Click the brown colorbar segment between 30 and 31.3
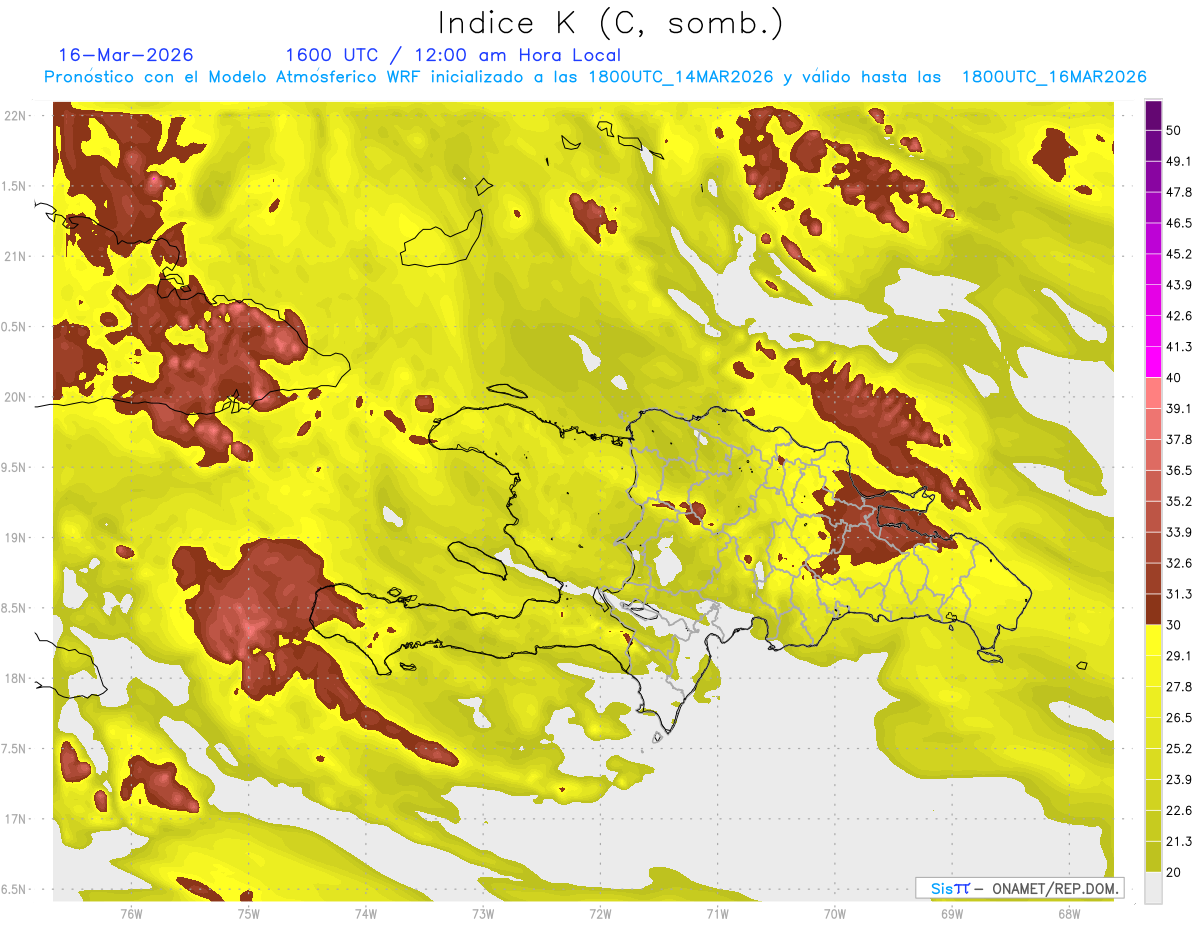The height and width of the screenshot is (927, 1200). [x=1154, y=610]
